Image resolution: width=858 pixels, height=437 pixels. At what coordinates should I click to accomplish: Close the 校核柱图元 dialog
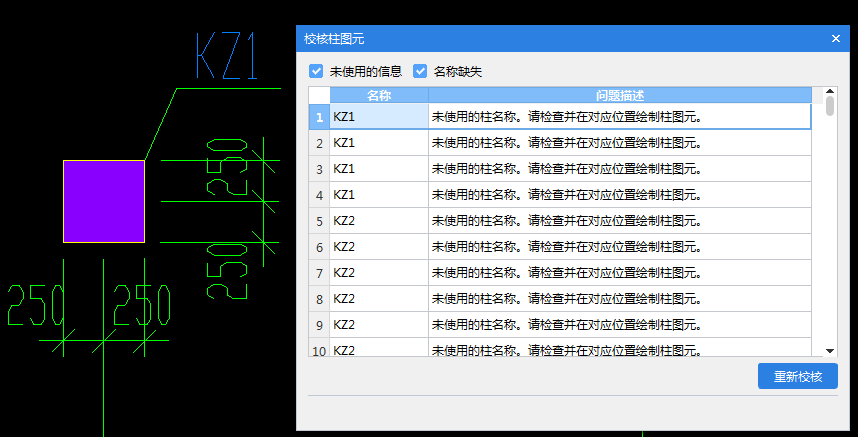[836, 38]
